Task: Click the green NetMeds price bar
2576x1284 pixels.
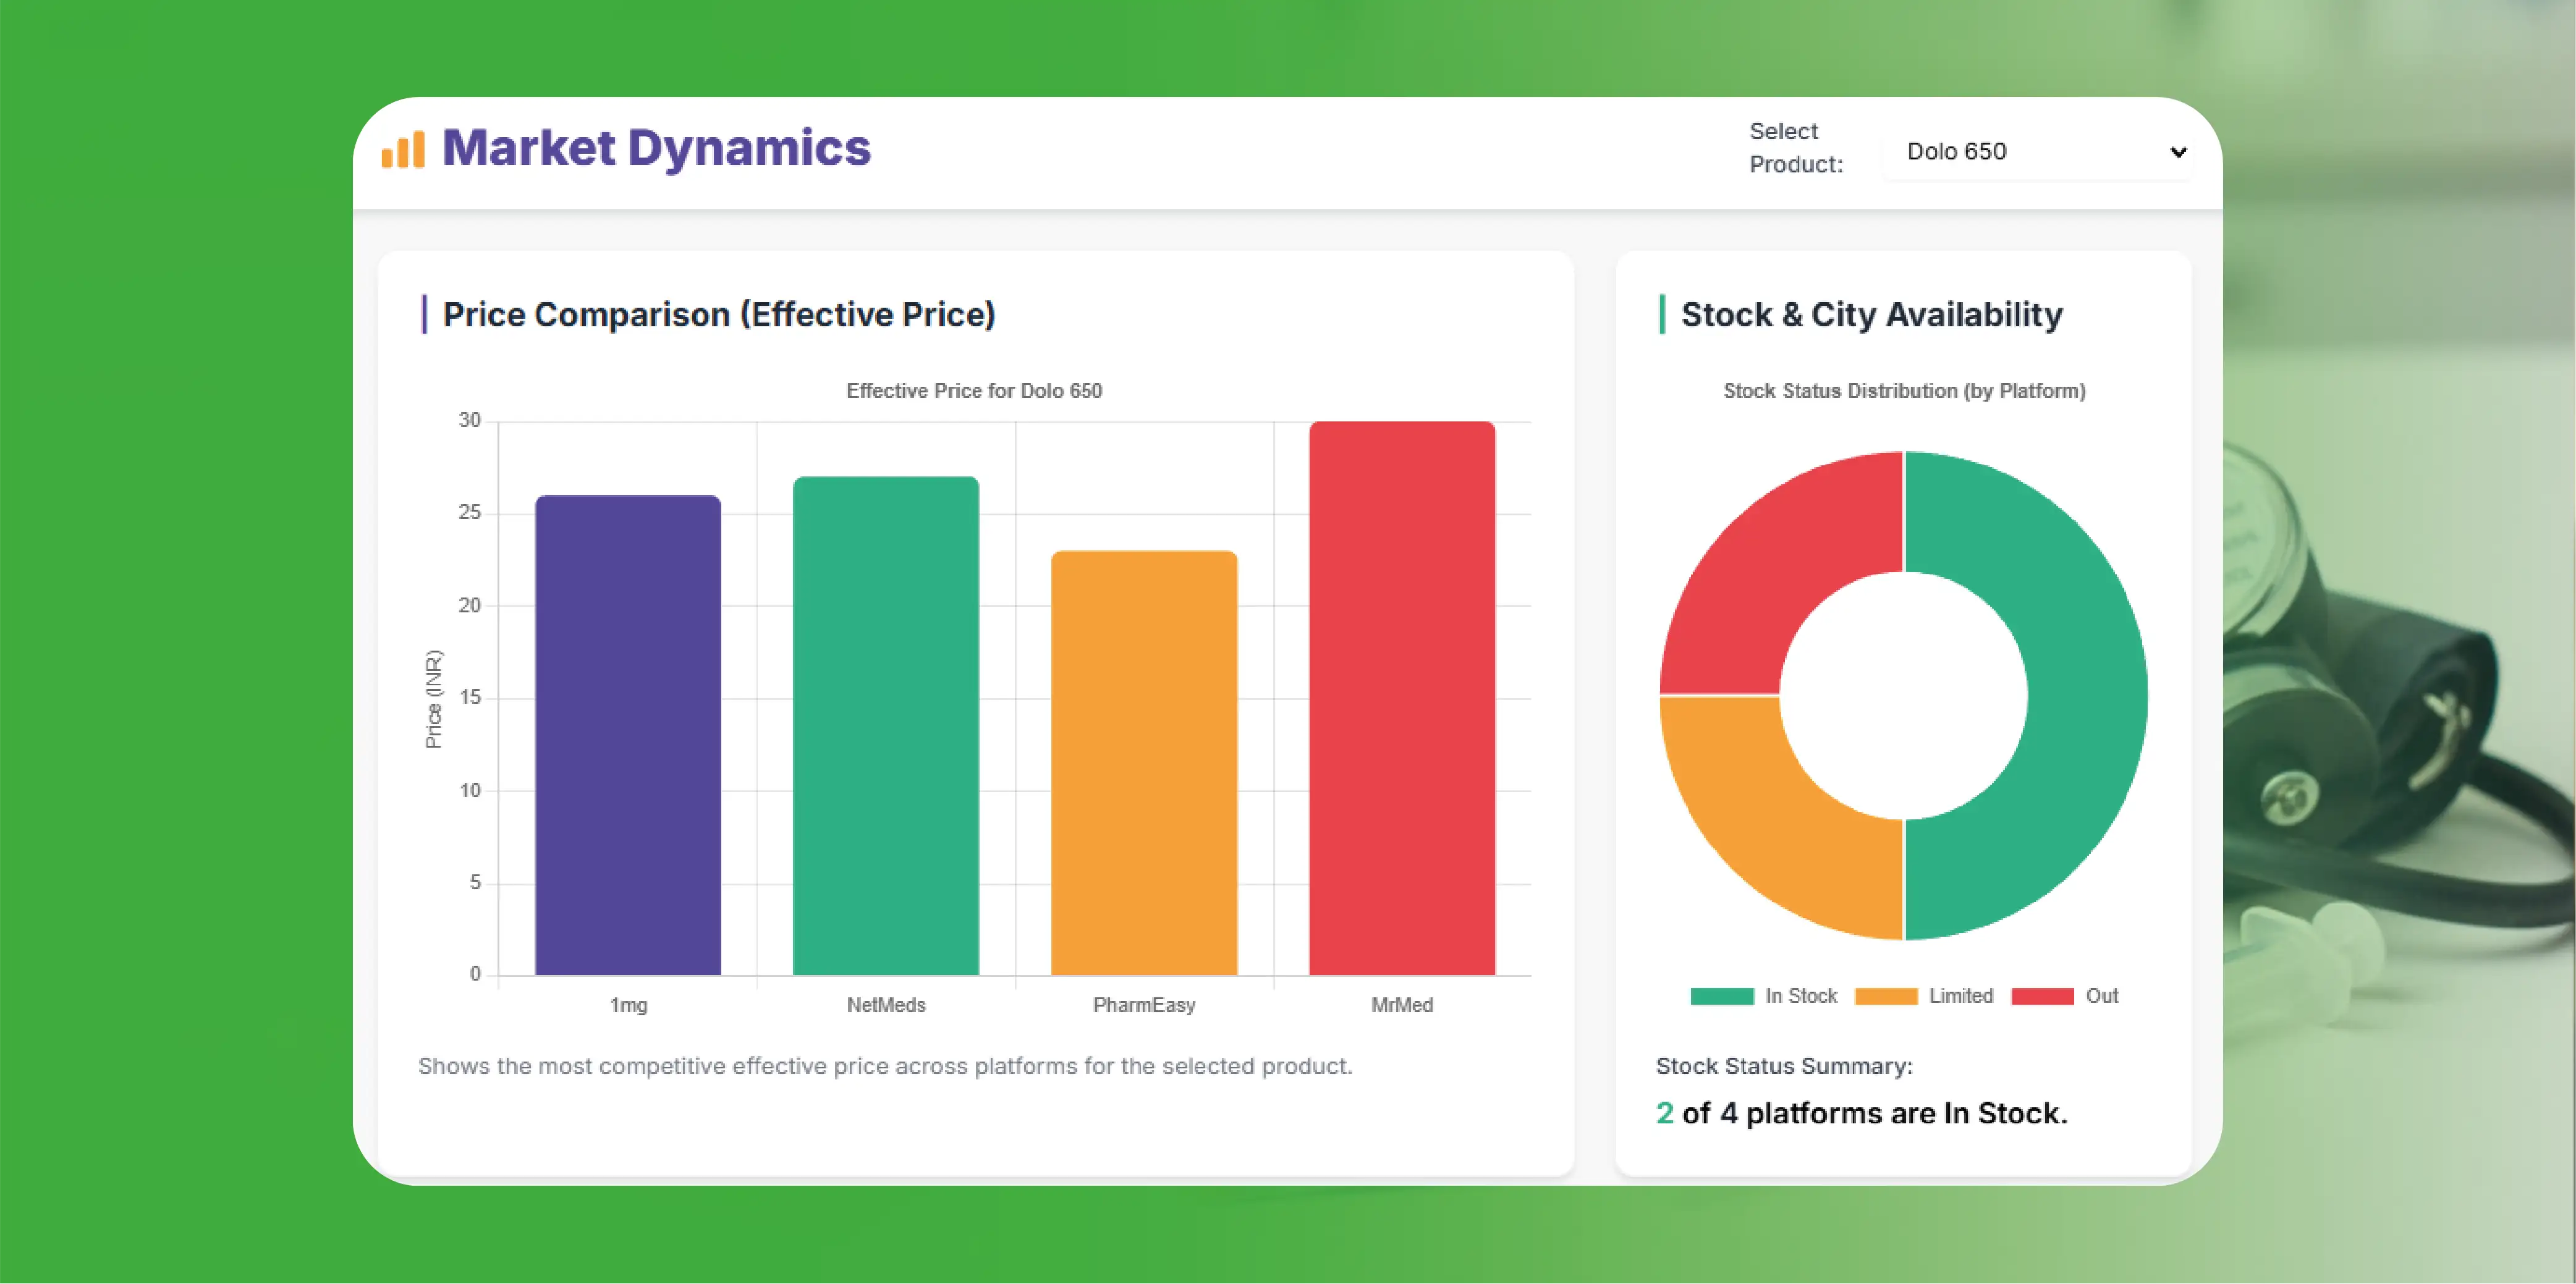Action: [885, 726]
